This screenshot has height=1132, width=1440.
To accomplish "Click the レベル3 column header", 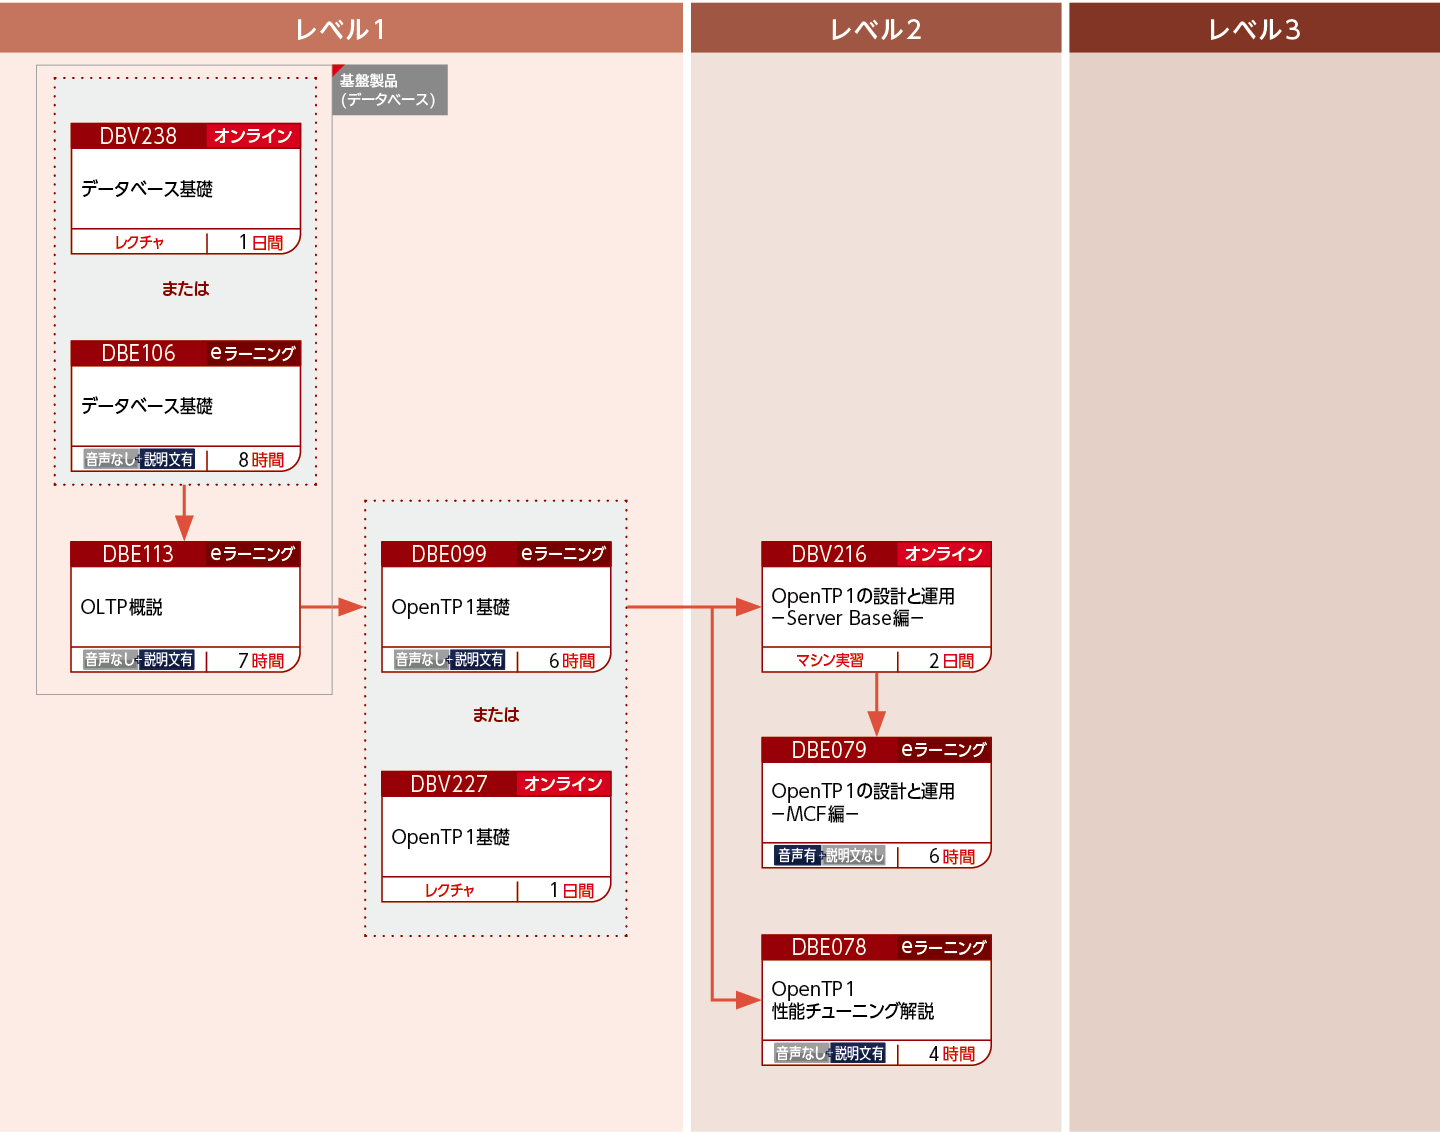I will 1254,29.
